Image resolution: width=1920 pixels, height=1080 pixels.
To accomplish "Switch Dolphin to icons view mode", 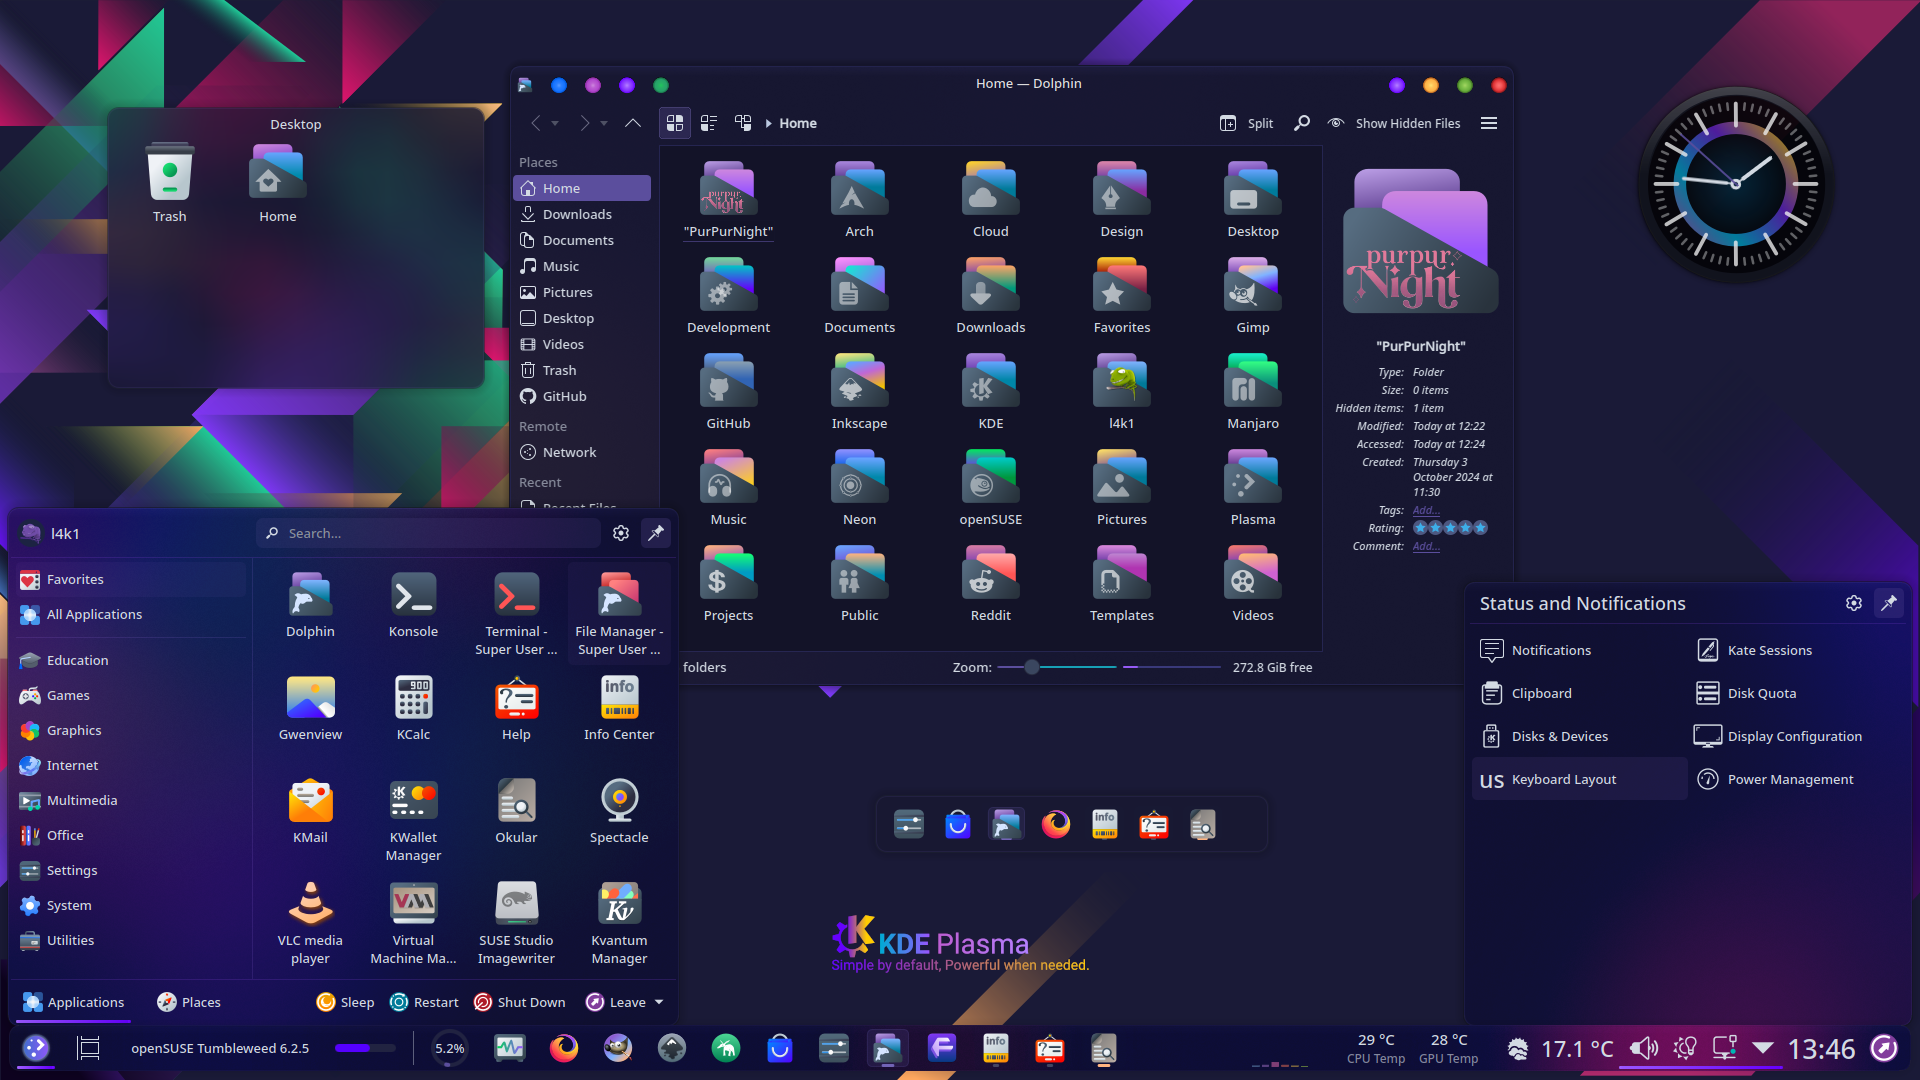I will (675, 123).
